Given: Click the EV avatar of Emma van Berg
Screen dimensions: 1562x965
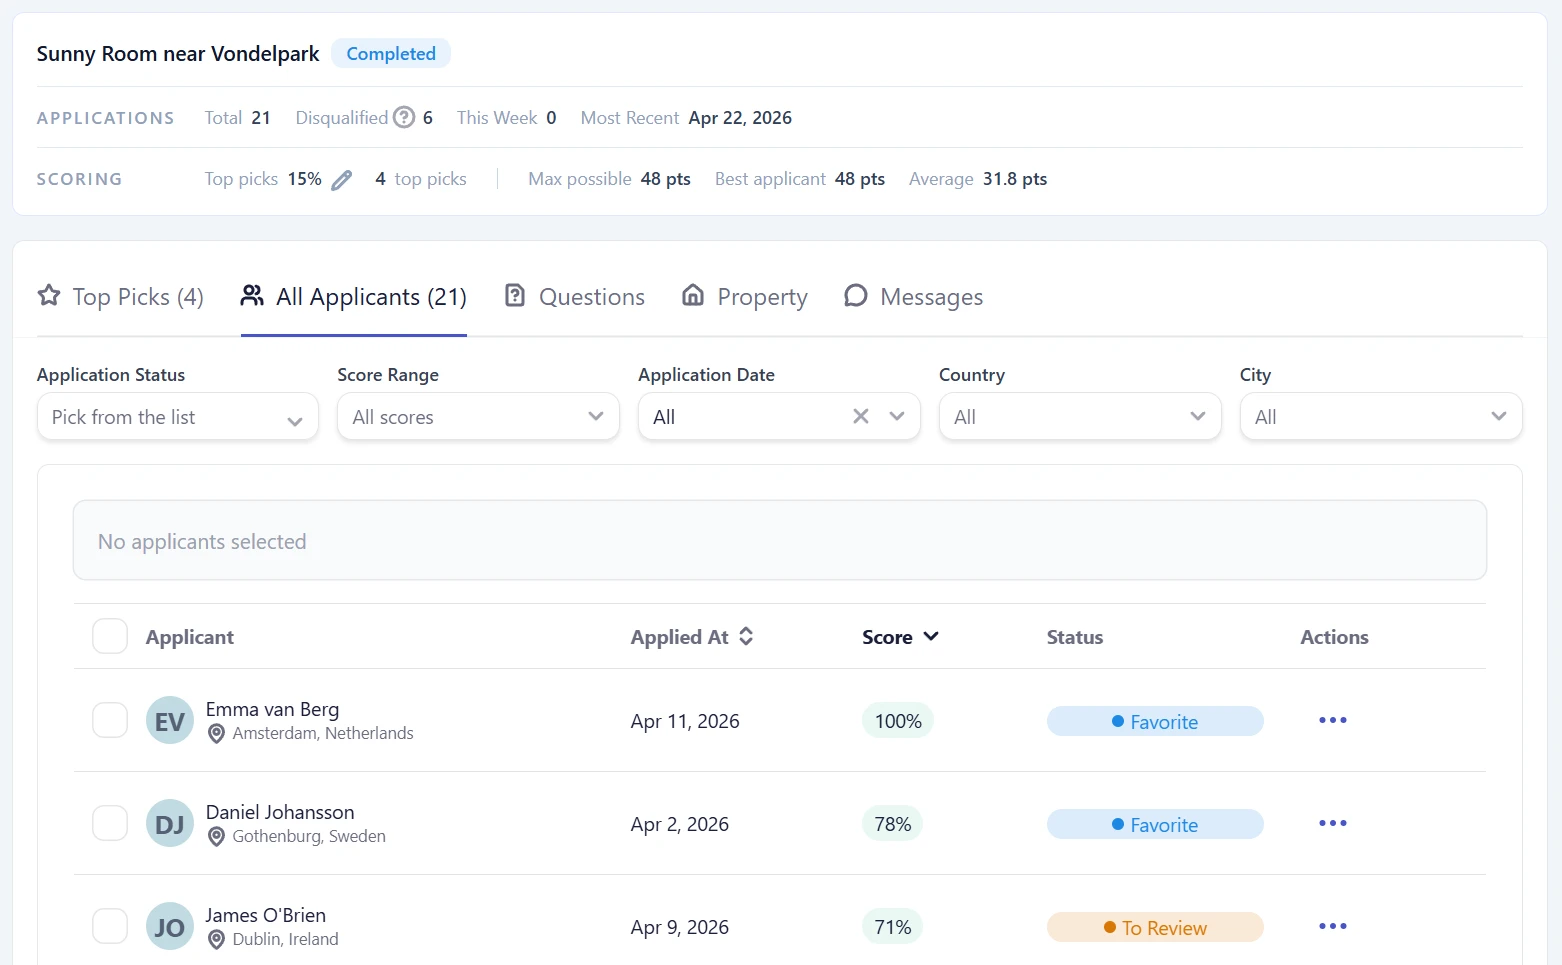Looking at the screenshot, I should point(170,720).
